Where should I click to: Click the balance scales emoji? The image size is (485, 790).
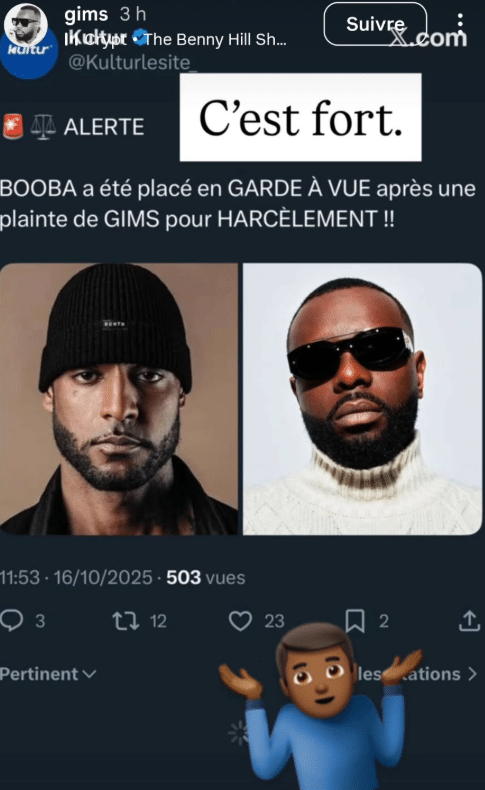coord(43,126)
